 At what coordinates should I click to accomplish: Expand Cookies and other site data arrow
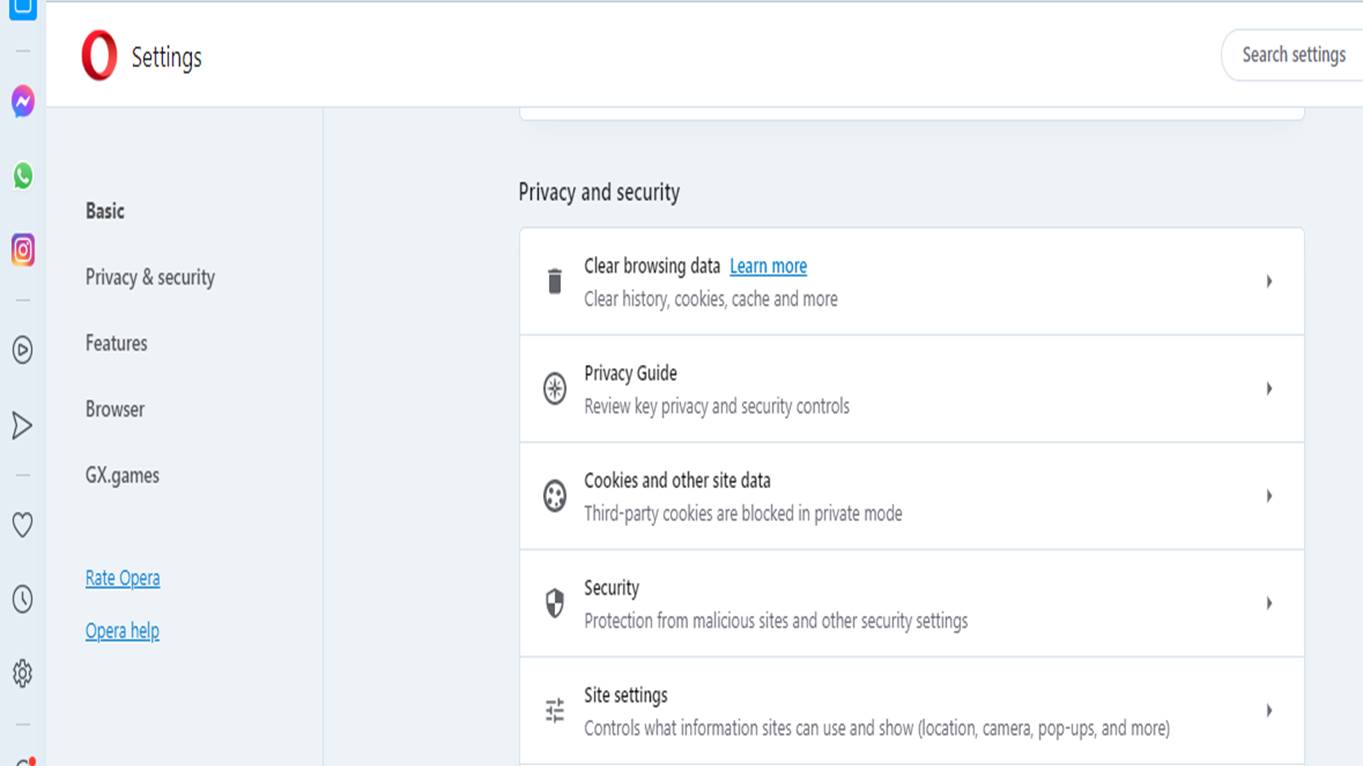coord(1268,496)
